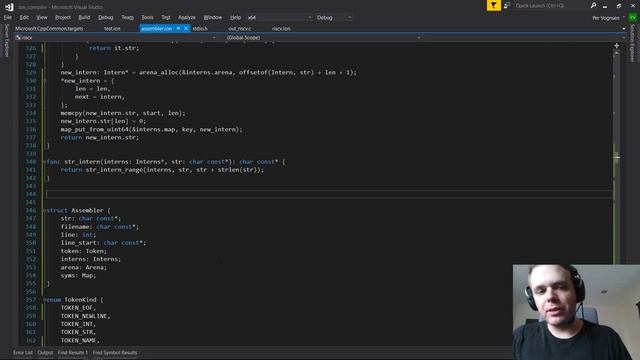
Task: Click 'TOKEN_NAME' on line 362
Action: click(x=78, y=340)
